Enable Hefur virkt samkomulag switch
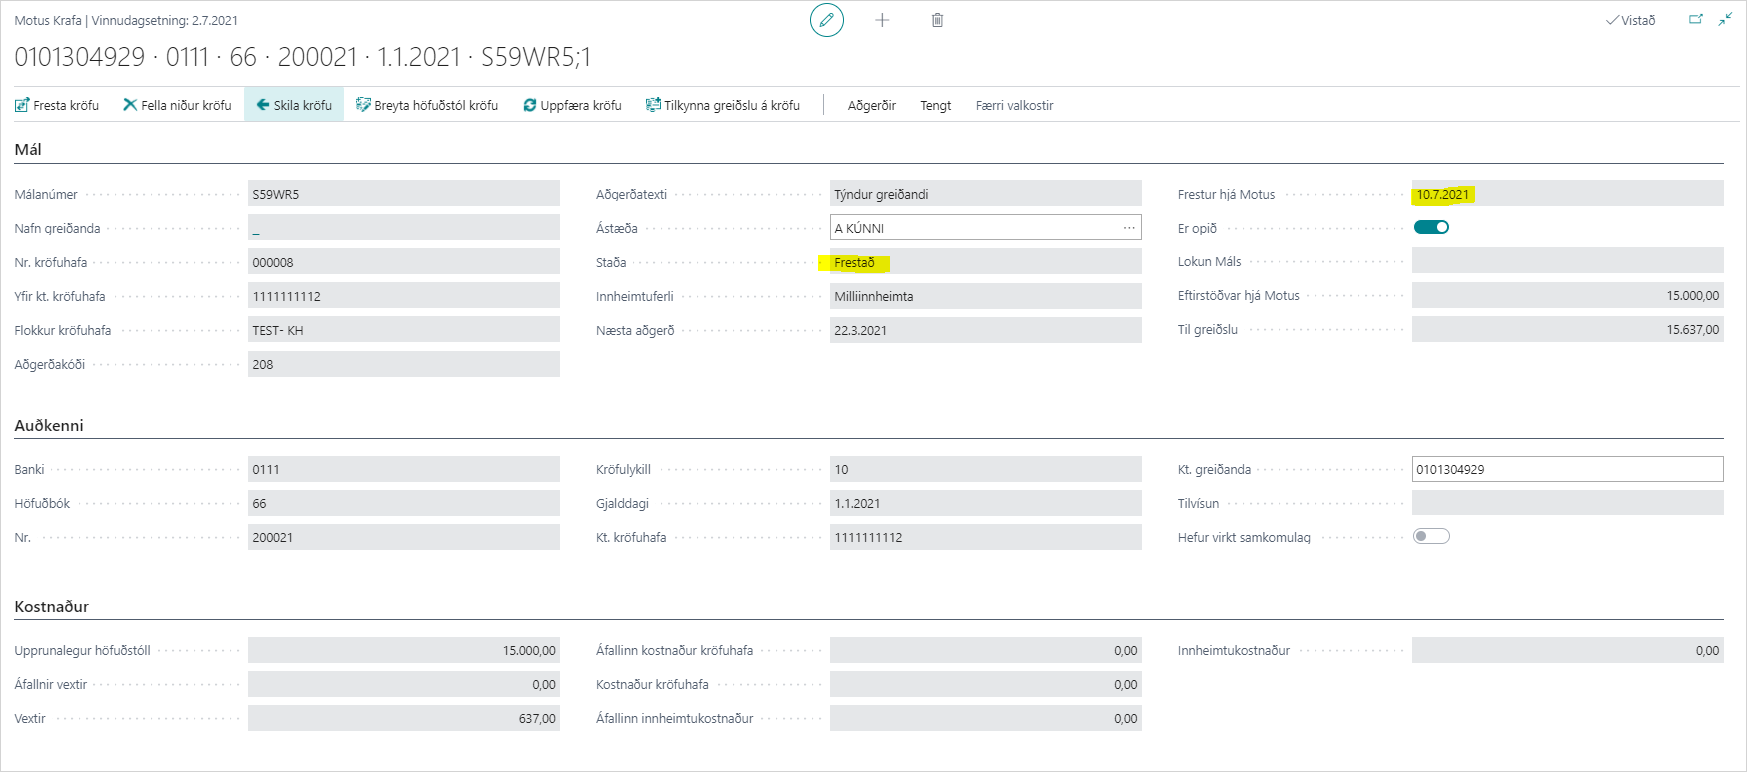The image size is (1747, 772). click(1431, 537)
